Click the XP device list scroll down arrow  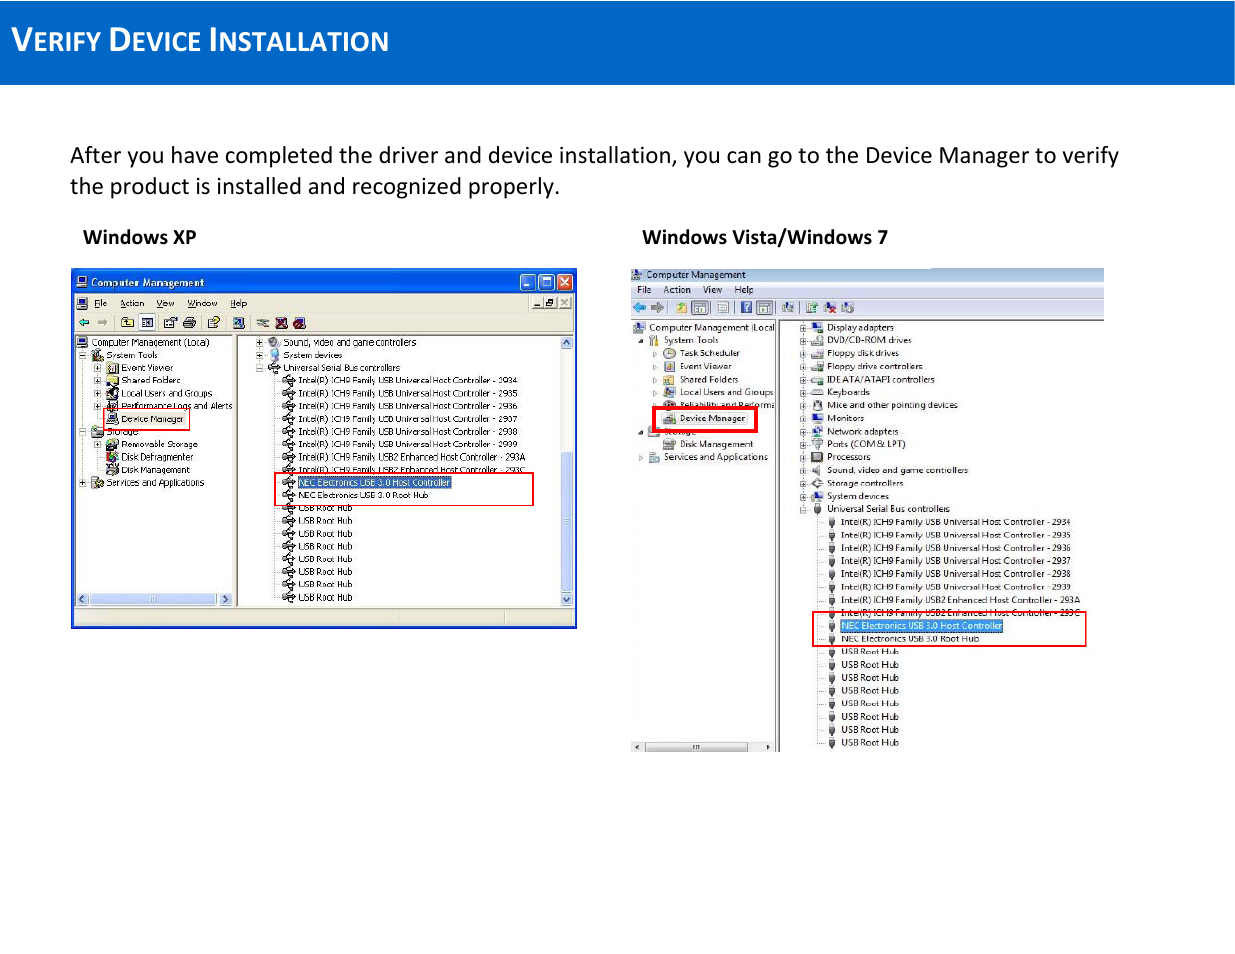[567, 599]
